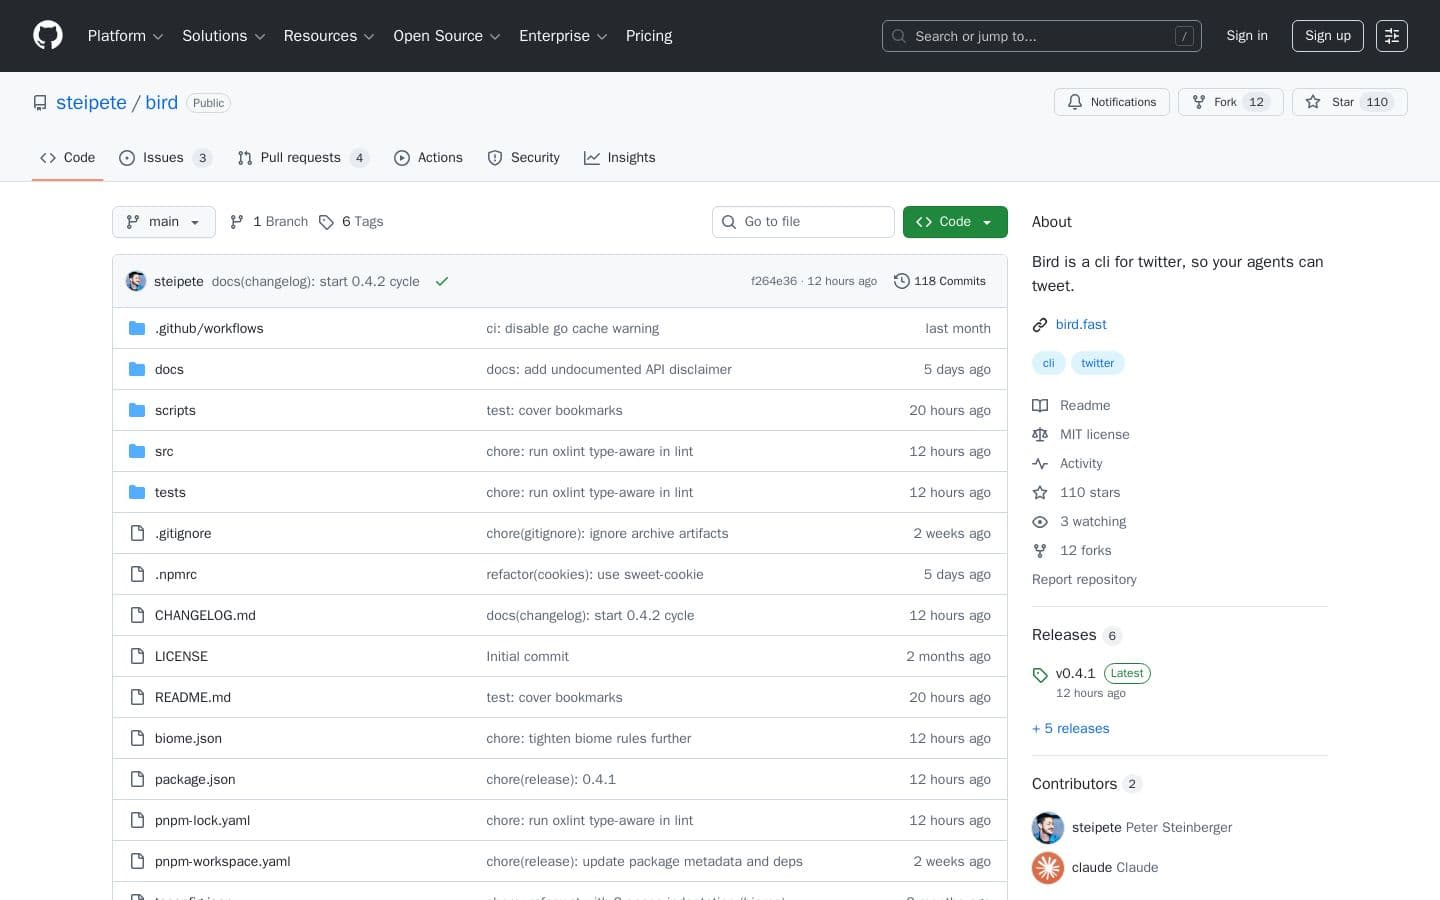Toggle watching via the eye icon

pyautogui.click(x=1040, y=521)
